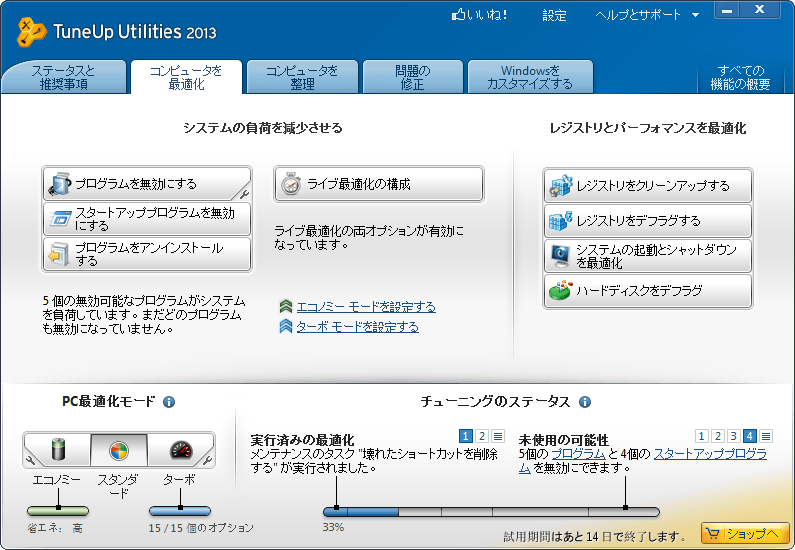Click the wrench corner on プログラムを無効にする button
The height and width of the screenshot is (550, 795).
coord(244,193)
